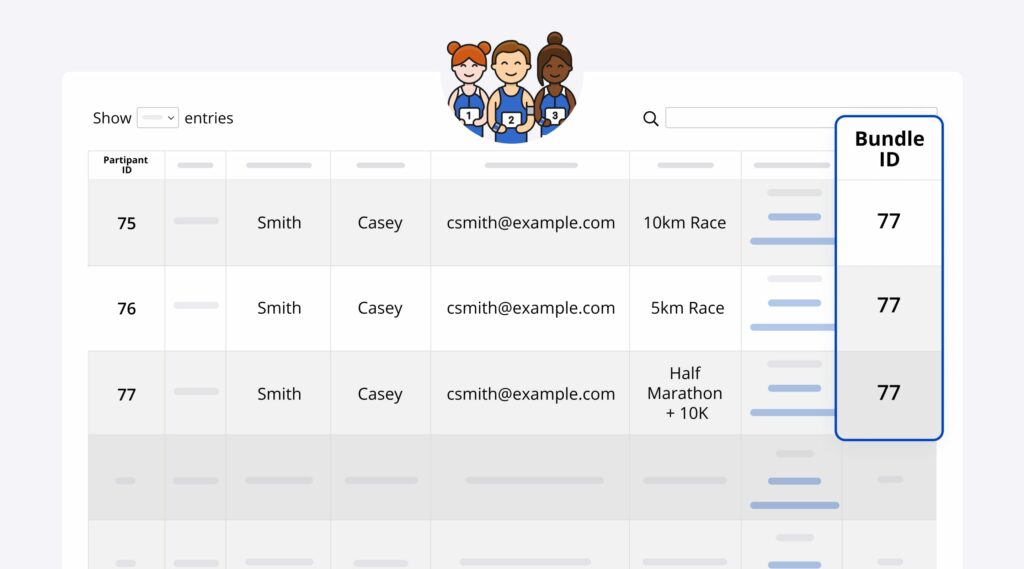
Task: Sort by the Partipant ID column header
Action: point(126,165)
